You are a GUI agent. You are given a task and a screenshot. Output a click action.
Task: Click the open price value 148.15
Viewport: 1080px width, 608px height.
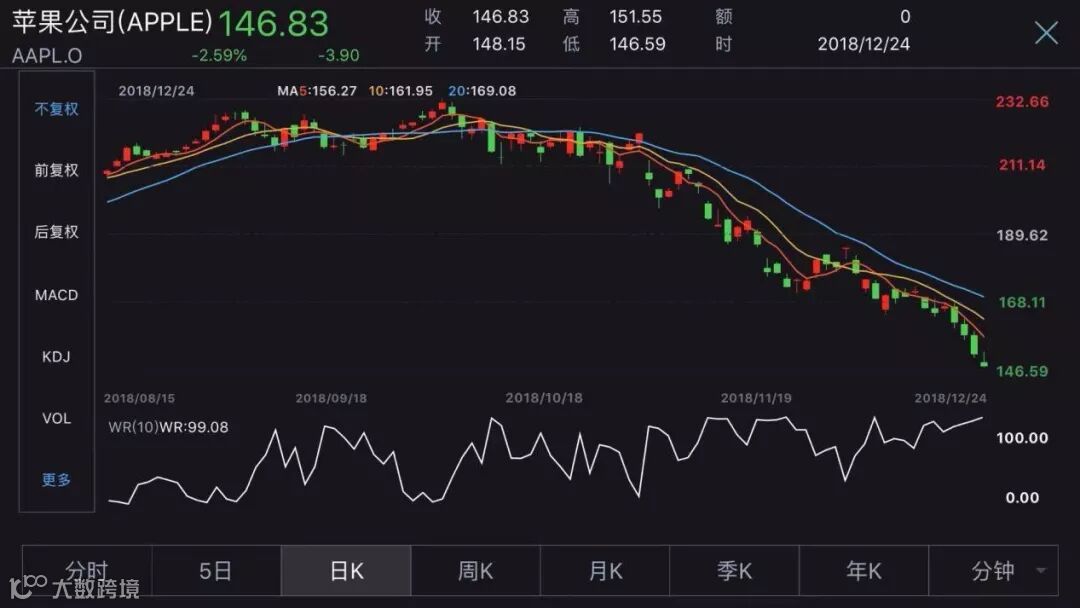499,44
